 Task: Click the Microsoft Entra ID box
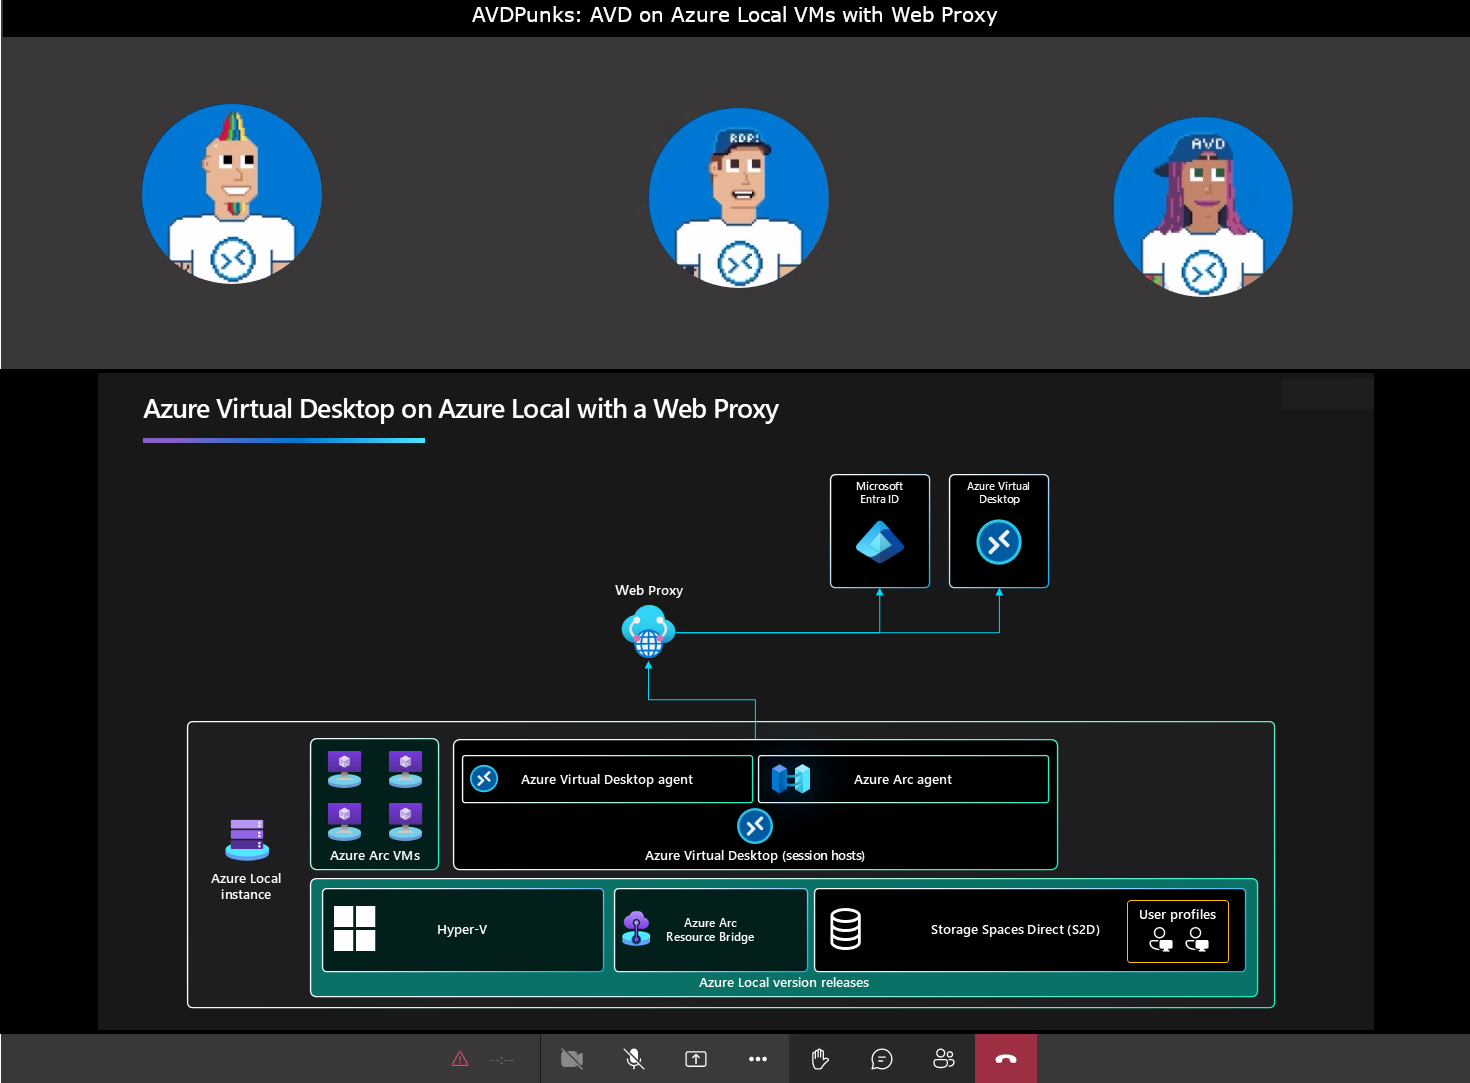tap(880, 531)
